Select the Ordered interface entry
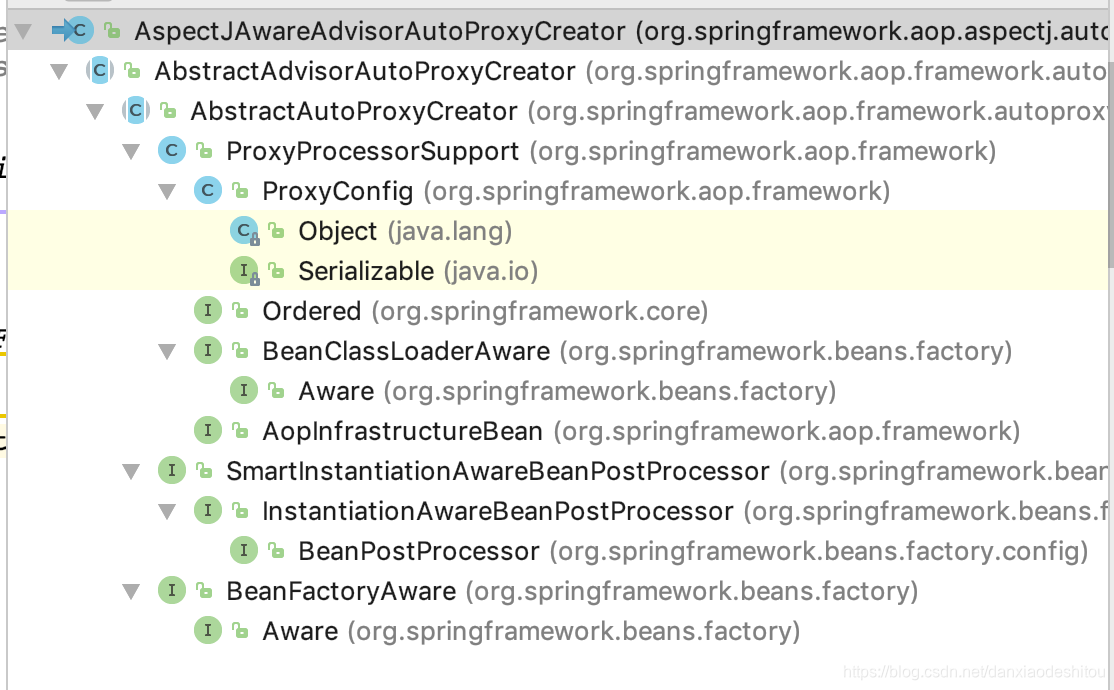The width and height of the screenshot is (1114, 690). coord(312,310)
